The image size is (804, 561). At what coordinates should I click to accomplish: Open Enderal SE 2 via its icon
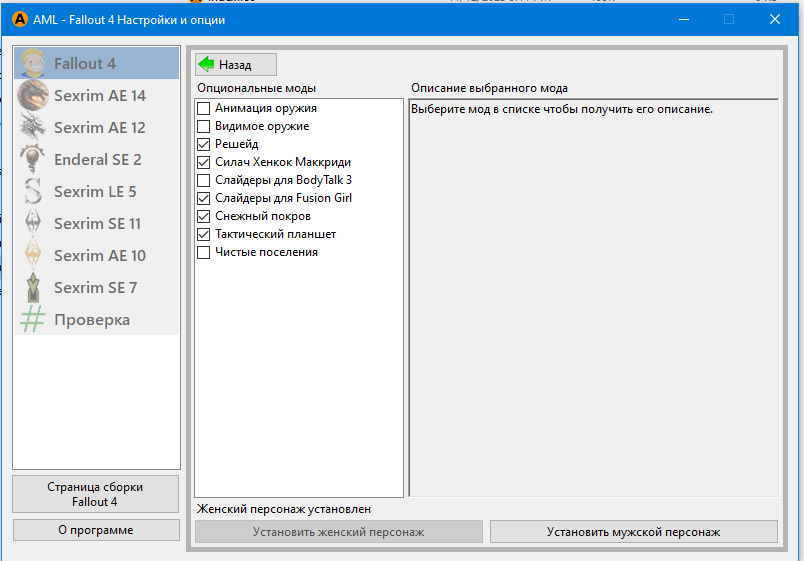point(34,159)
